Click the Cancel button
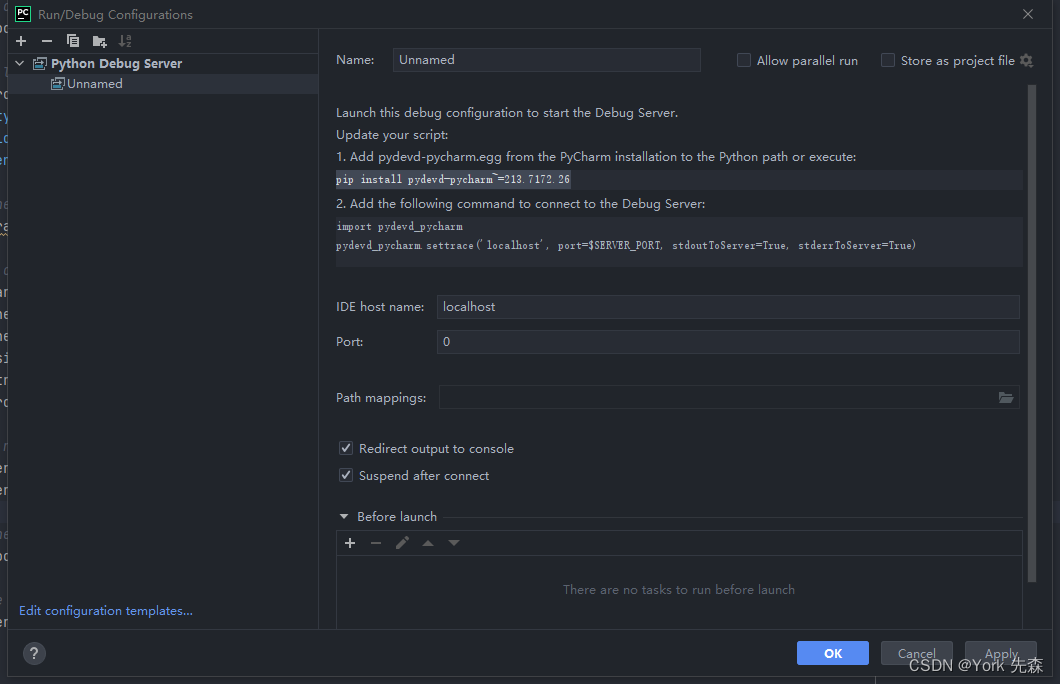 917,654
